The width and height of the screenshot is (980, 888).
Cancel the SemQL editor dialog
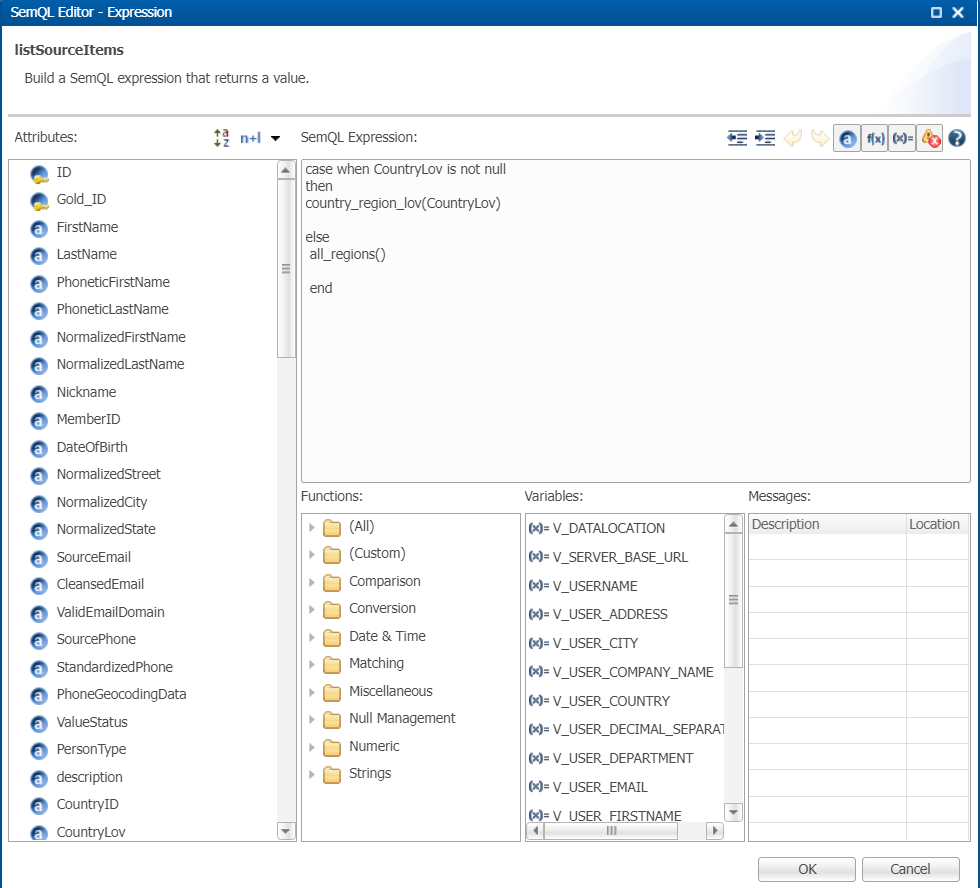click(x=911, y=870)
